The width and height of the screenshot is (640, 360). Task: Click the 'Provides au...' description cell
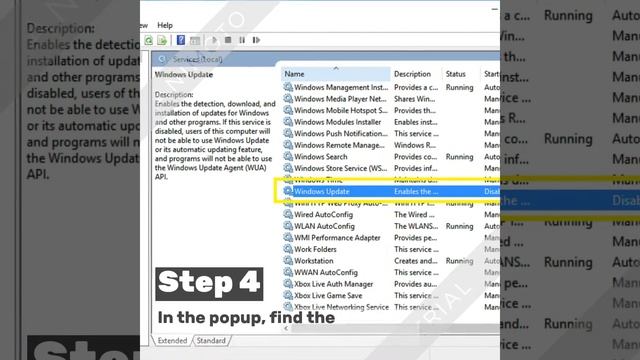[x=416, y=284]
